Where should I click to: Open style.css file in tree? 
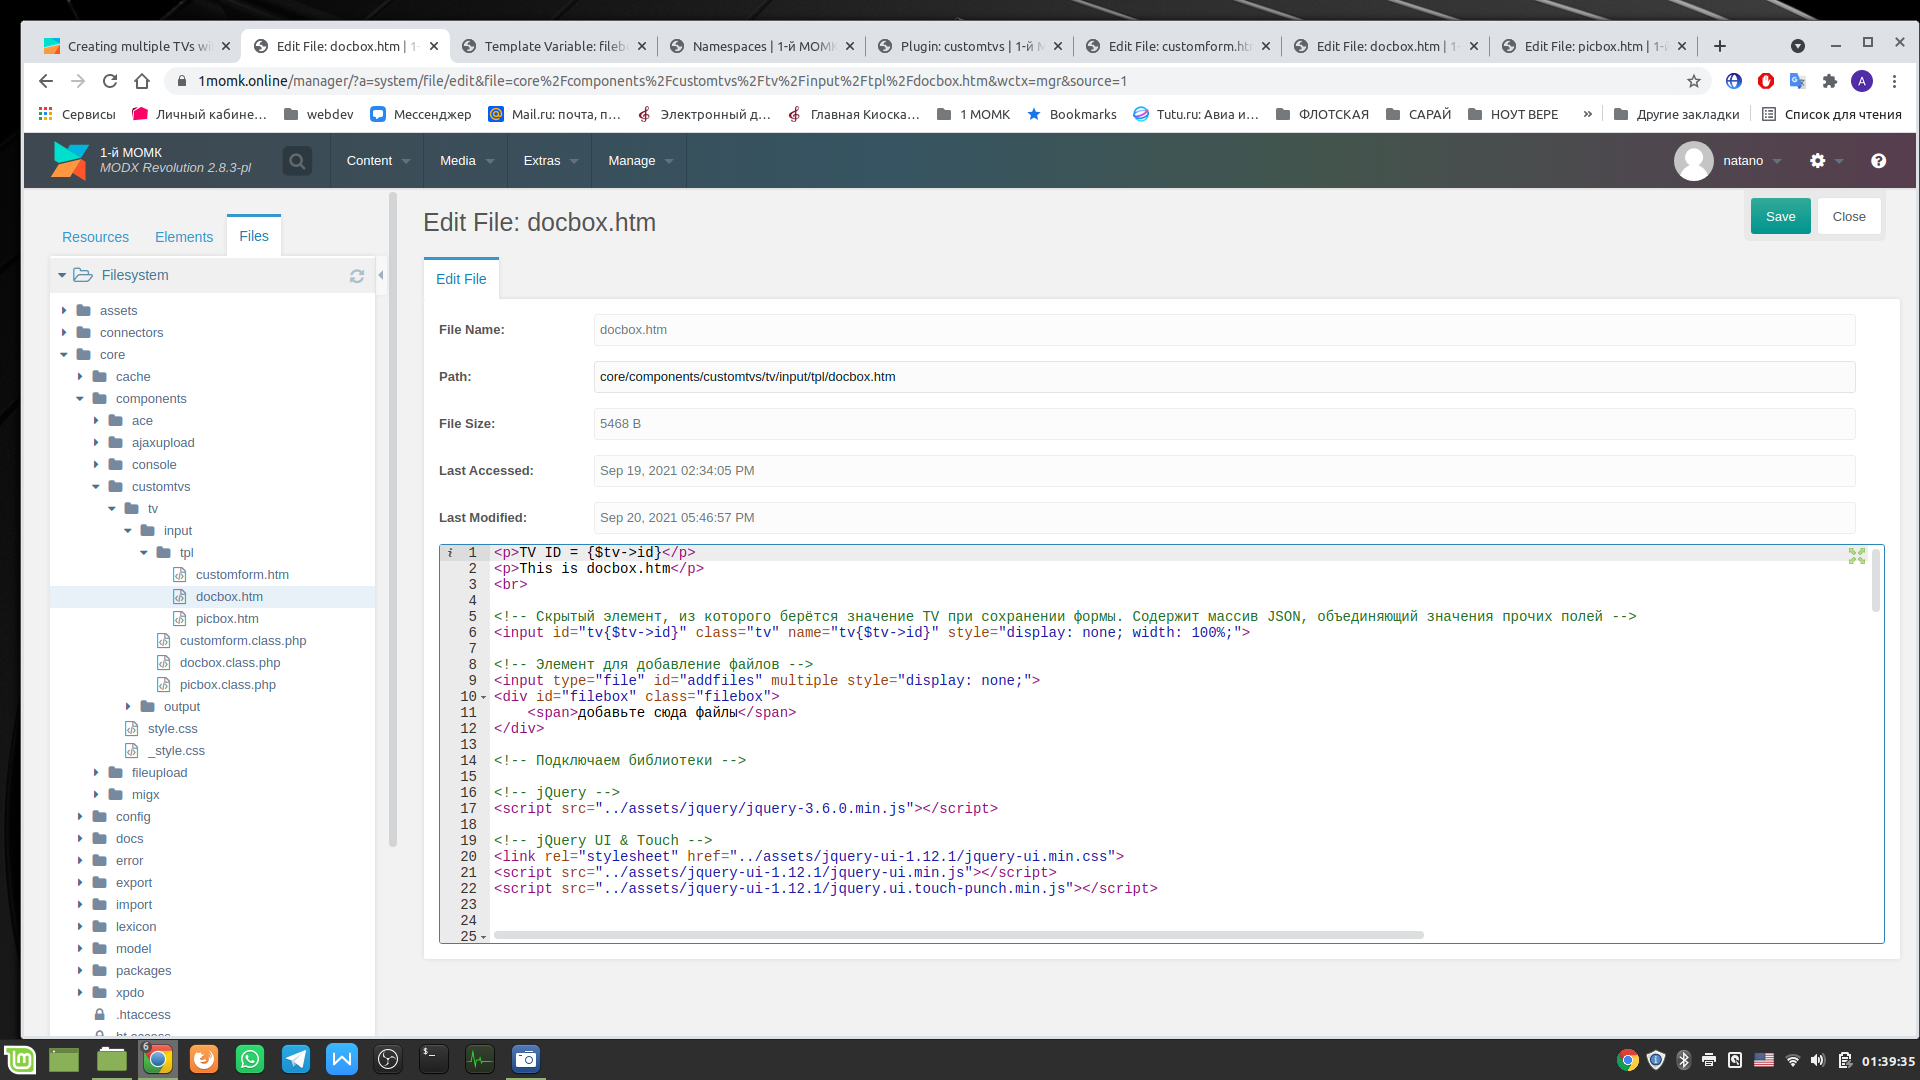[172, 729]
